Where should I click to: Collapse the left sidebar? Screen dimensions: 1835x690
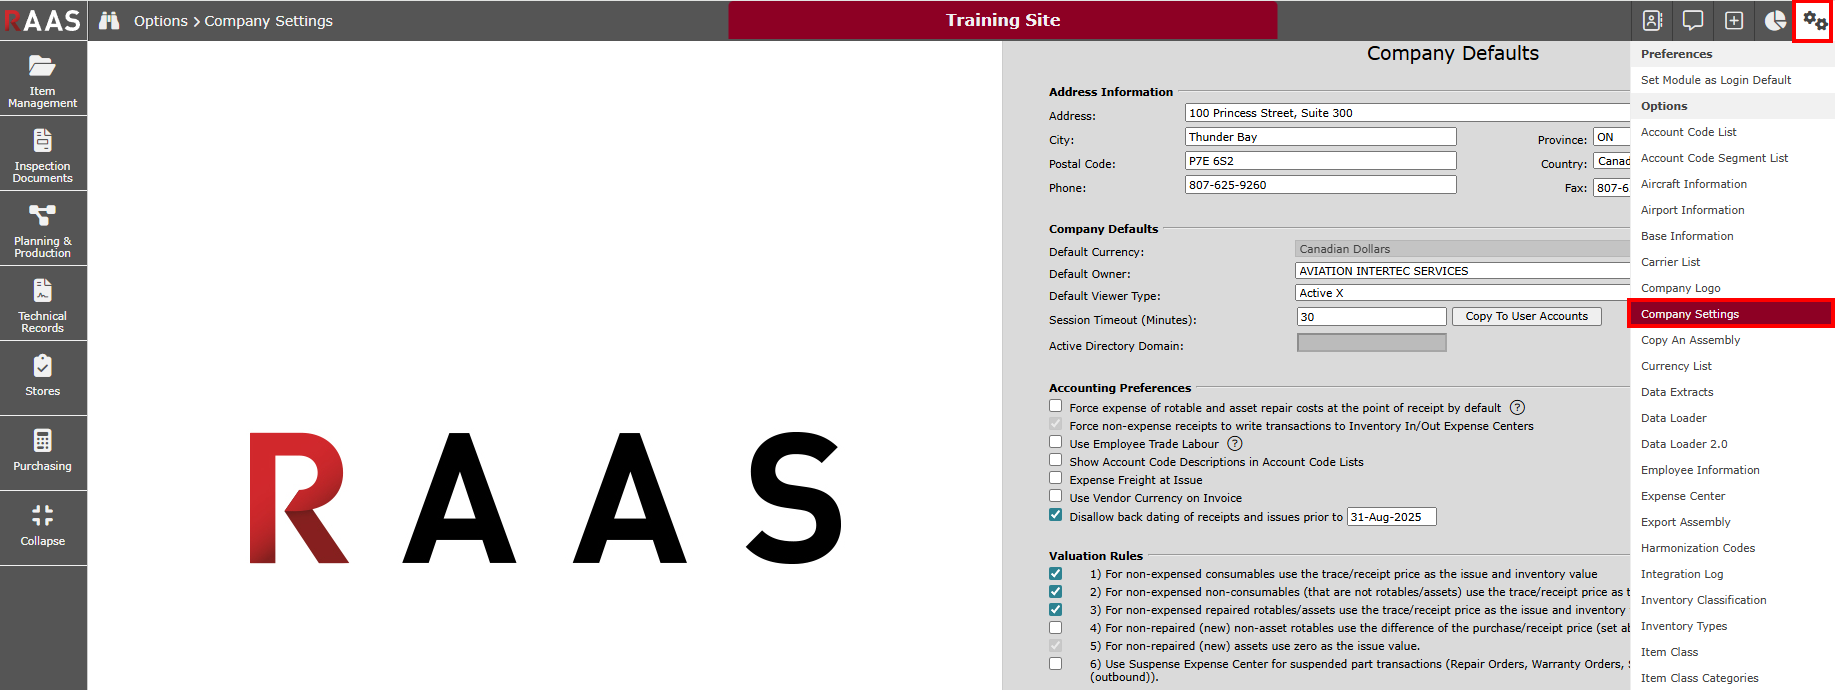[43, 529]
